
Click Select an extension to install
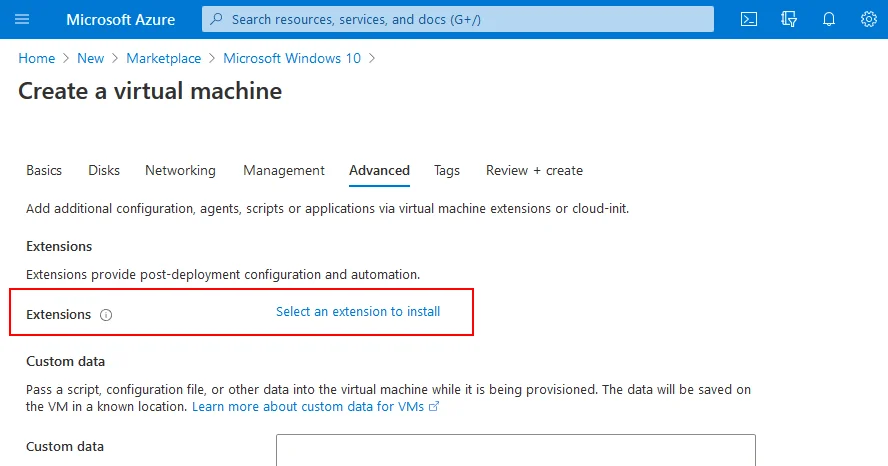(x=358, y=311)
